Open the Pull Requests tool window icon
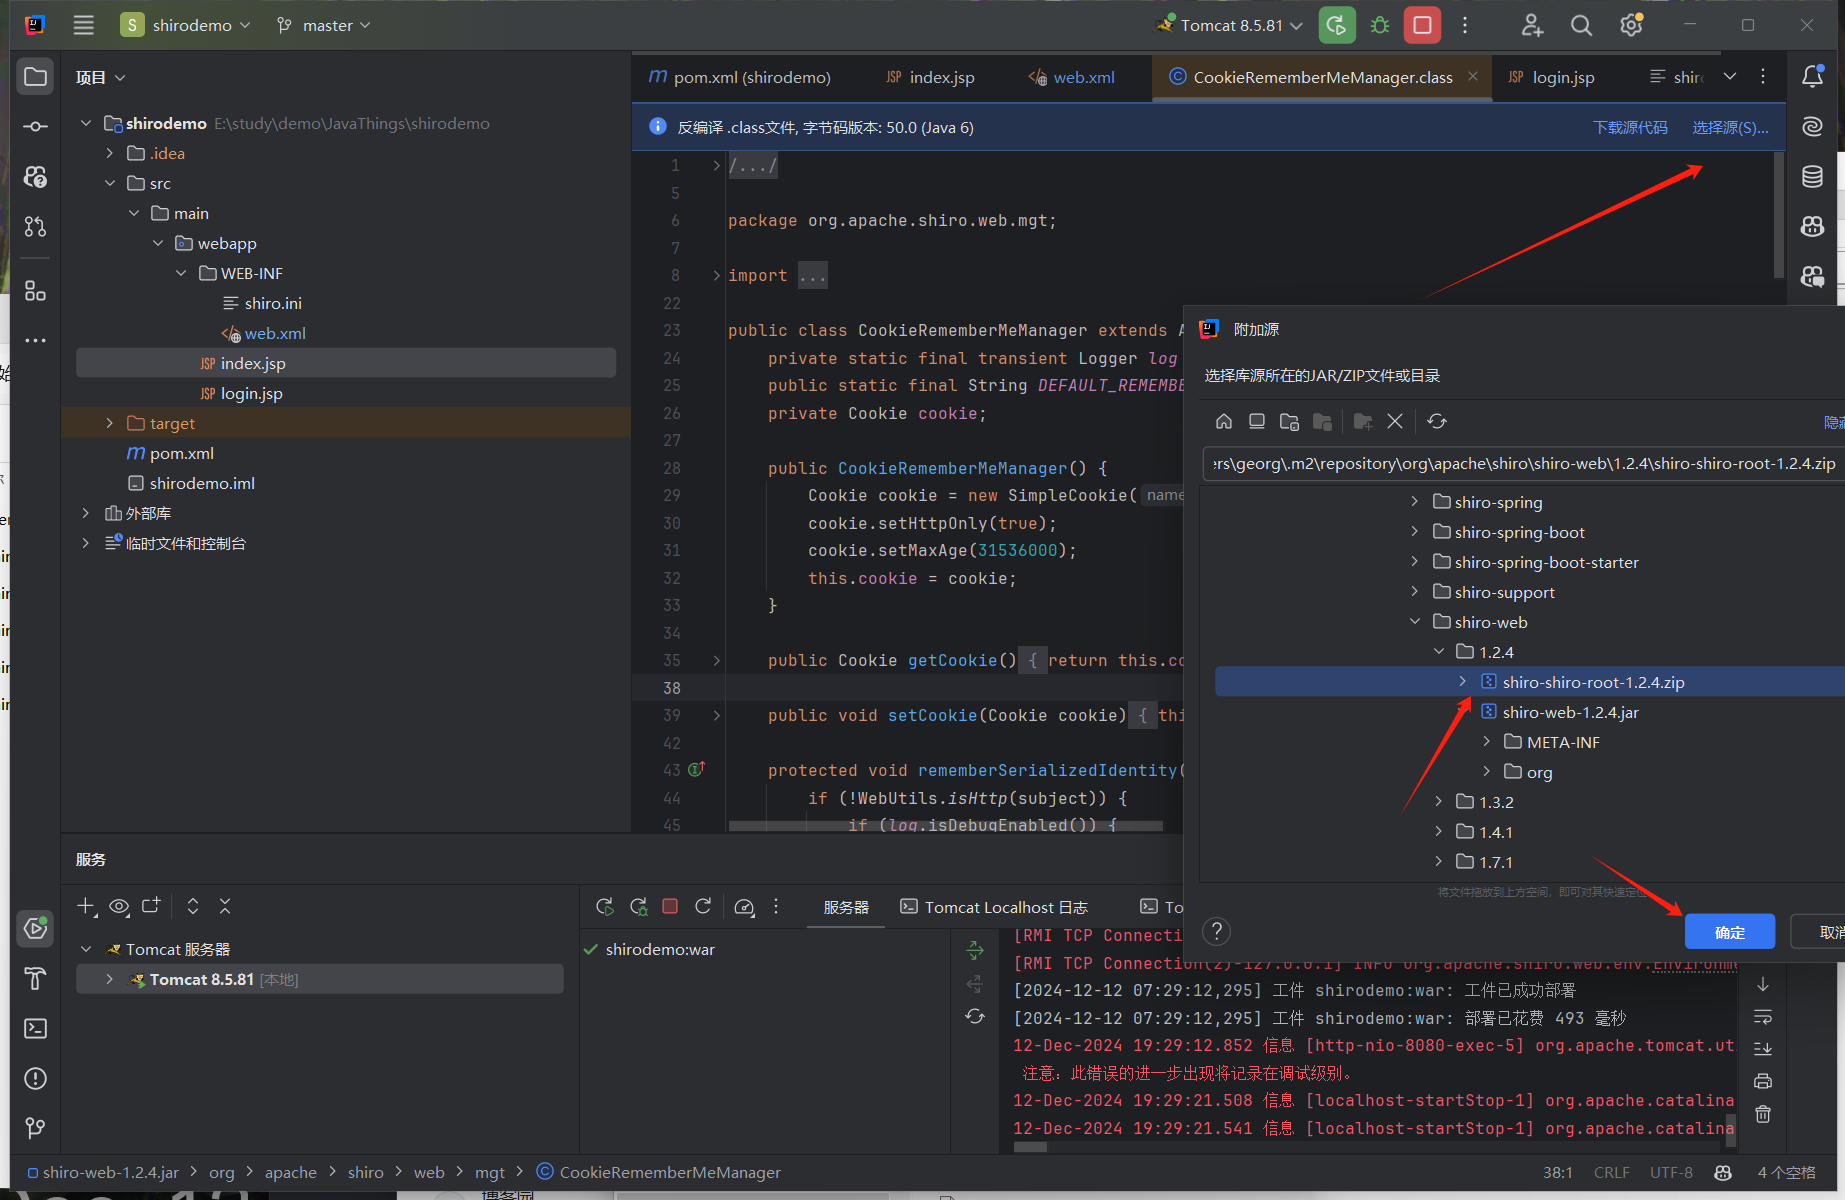Viewport: 1845px width, 1200px height. click(35, 226)
